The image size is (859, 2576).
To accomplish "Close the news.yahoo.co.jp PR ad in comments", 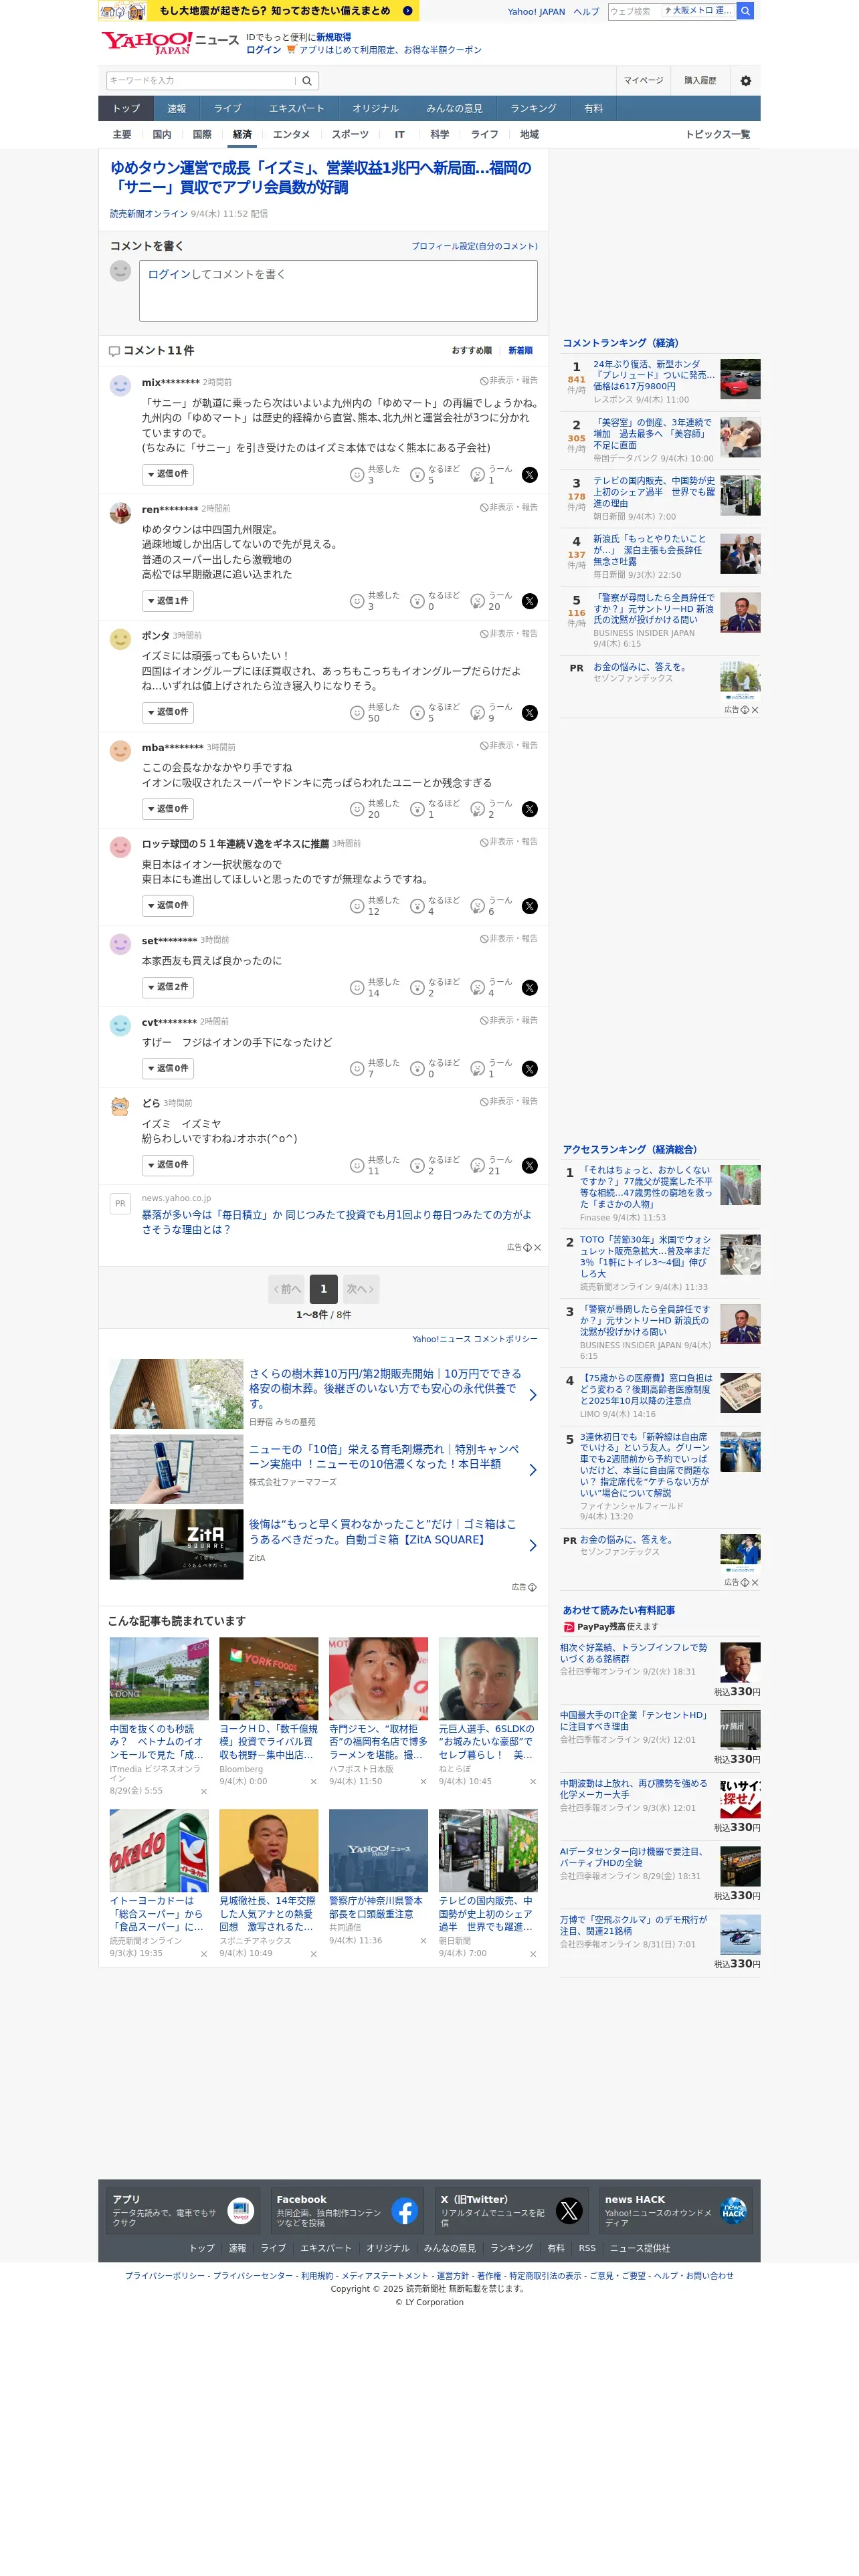I will 537,1247.
